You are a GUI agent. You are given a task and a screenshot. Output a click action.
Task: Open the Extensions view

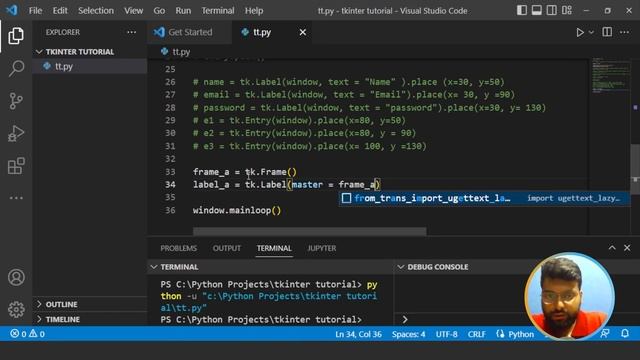coord(16,166)
